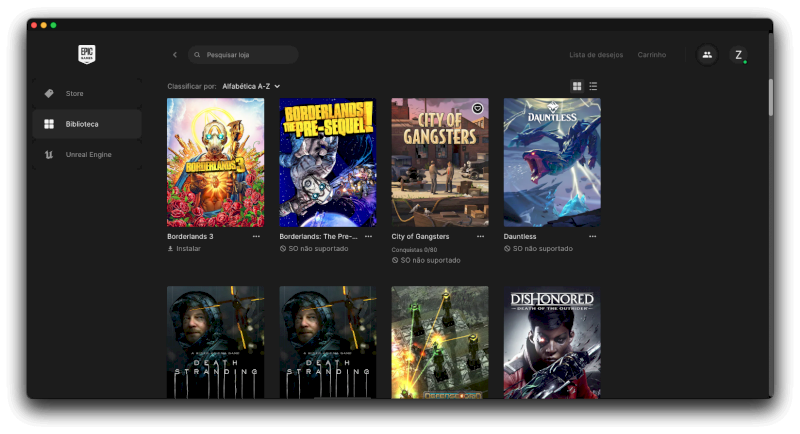Open the Biblioteca section
The width and height of the screenshot is (800, 434).
[87, 124]
